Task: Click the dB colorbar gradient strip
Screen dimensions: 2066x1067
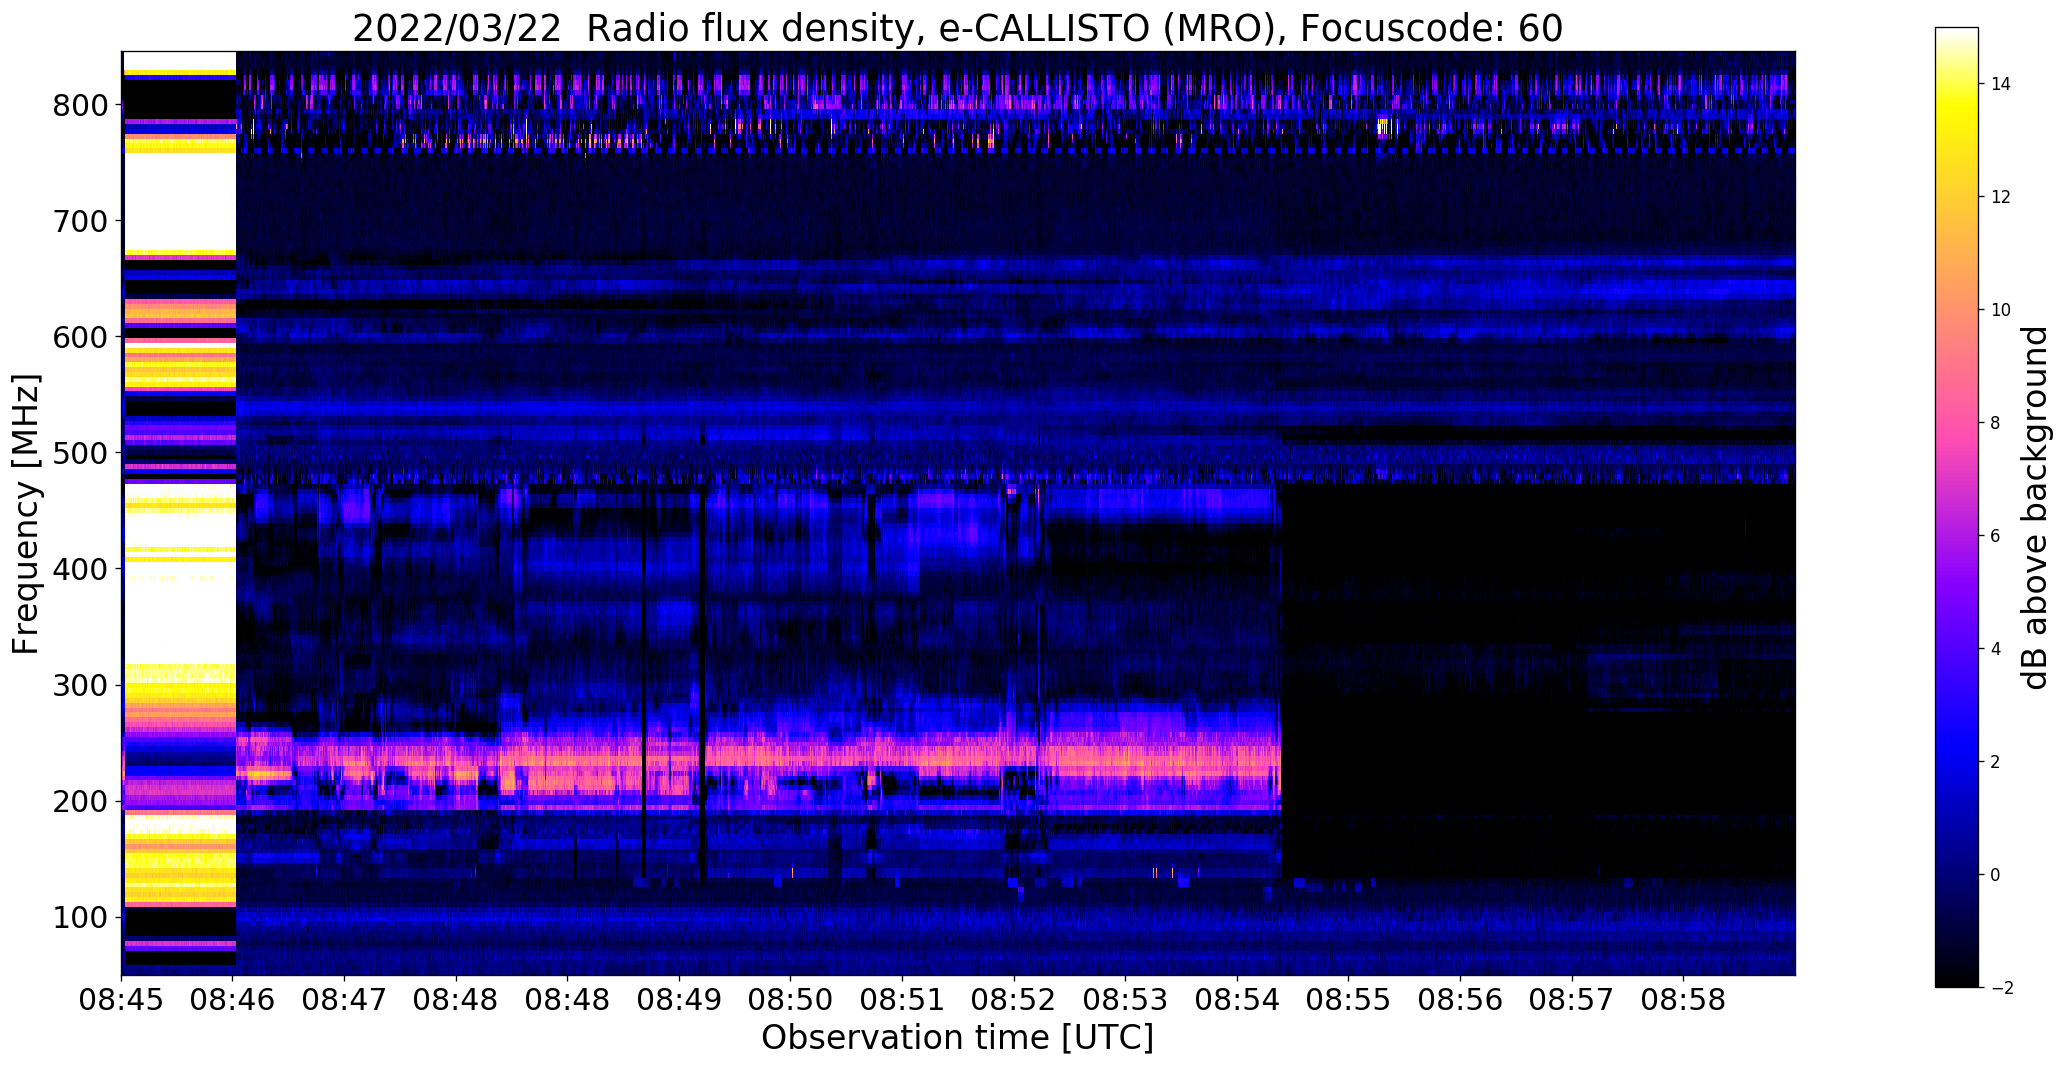Action: (x=1957, y=507)
